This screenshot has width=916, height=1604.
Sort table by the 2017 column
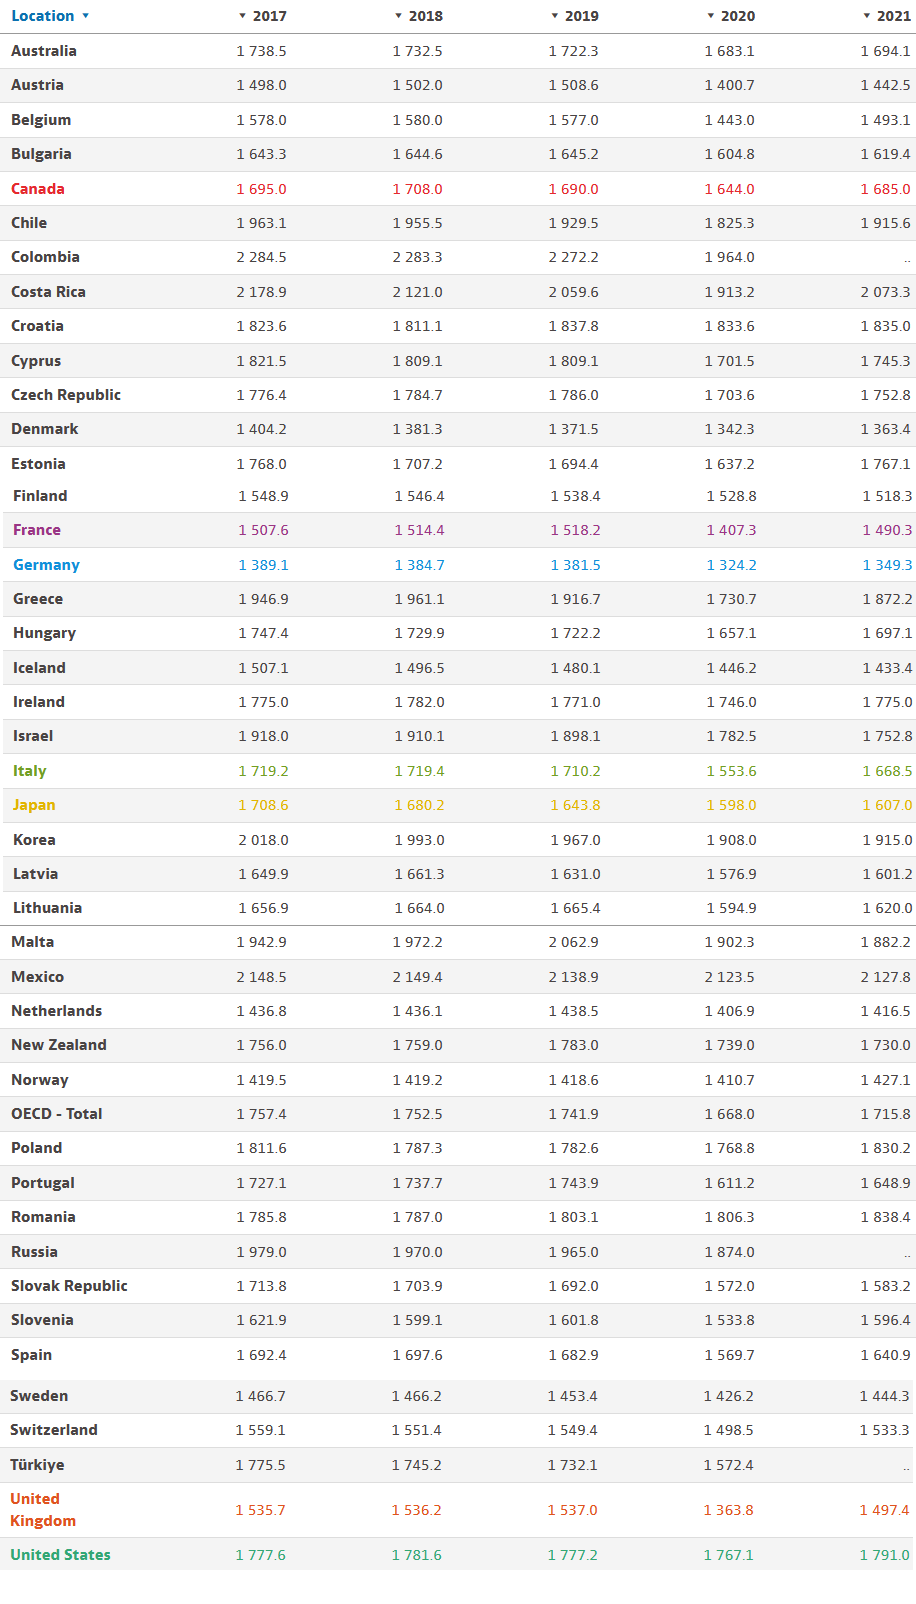263,16
